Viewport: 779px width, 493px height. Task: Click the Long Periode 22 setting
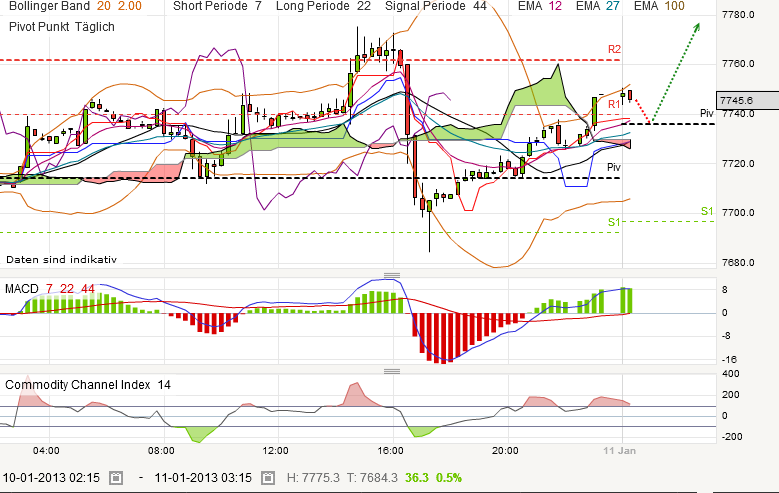click(x=323, y=6)
